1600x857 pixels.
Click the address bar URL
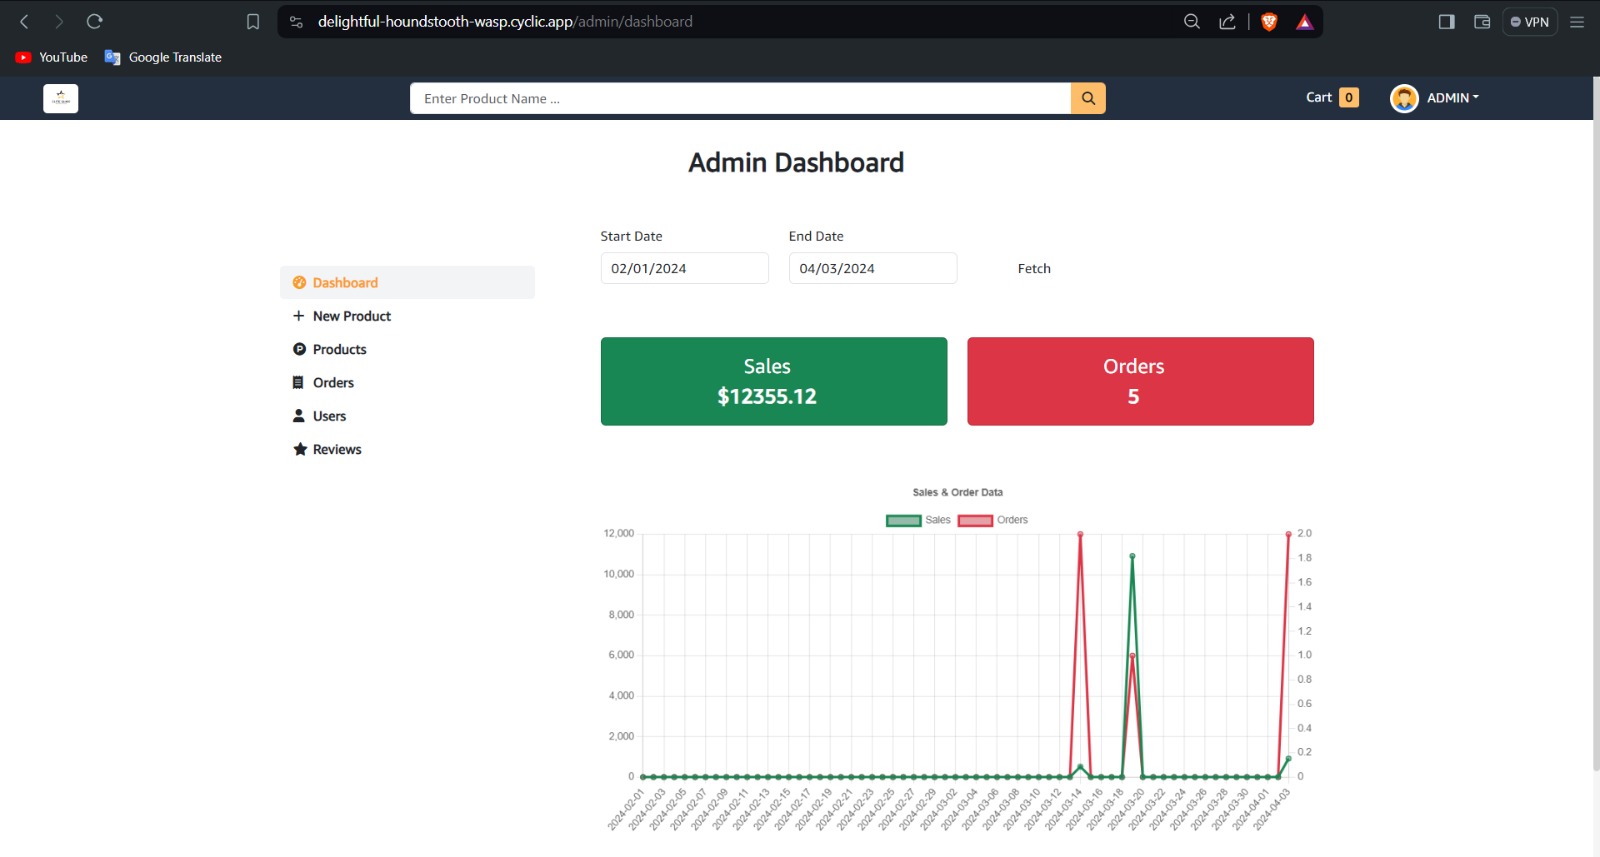tap(505, 21)
